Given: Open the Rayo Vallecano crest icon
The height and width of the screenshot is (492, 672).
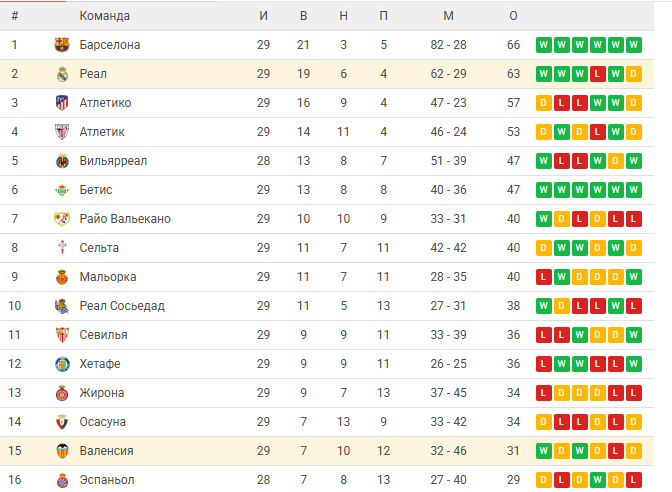Looking at the screenshot, I should 62,219.
